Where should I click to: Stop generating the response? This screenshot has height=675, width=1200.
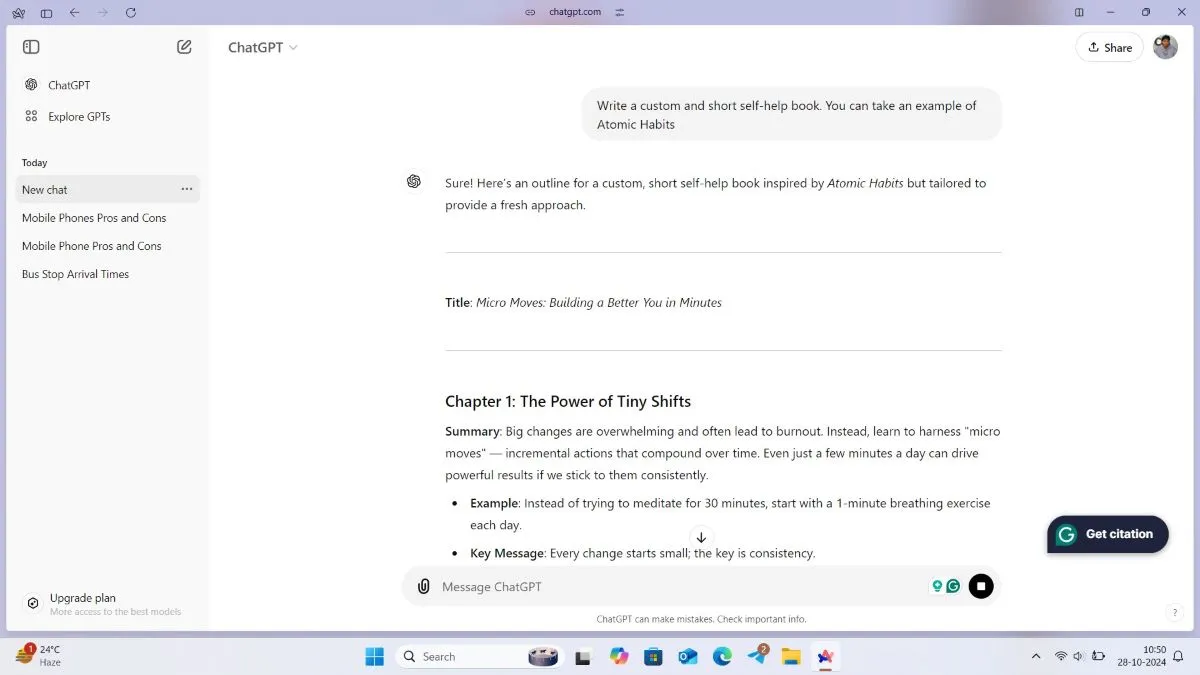[981, 586]
